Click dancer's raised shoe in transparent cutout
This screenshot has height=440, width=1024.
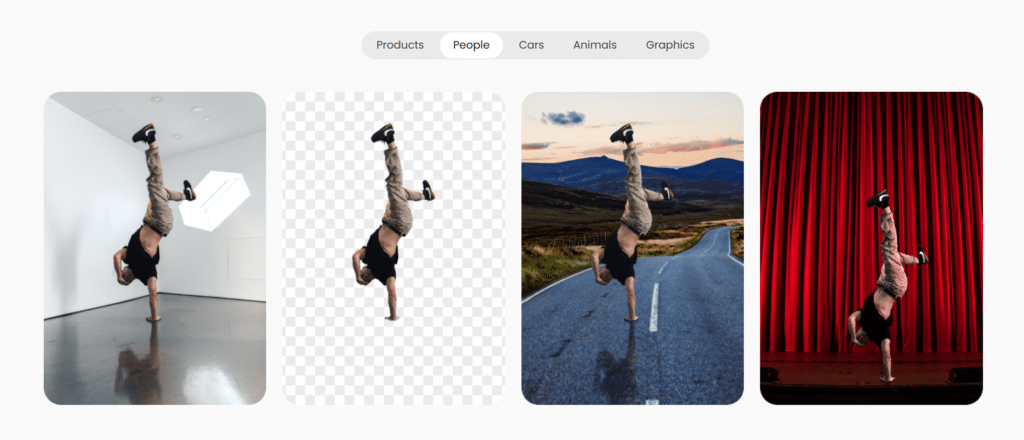(383, 132)
